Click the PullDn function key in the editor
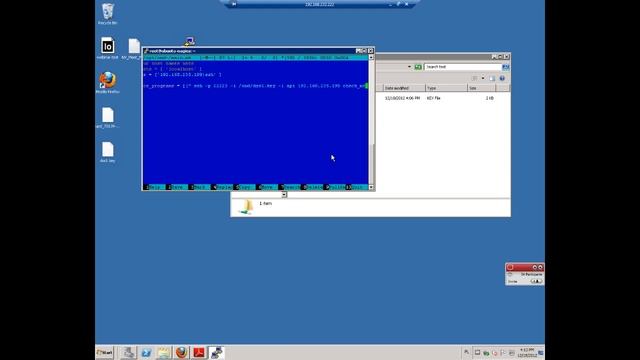The width and height of the screenshot is (640, 360). coord(333,187)
